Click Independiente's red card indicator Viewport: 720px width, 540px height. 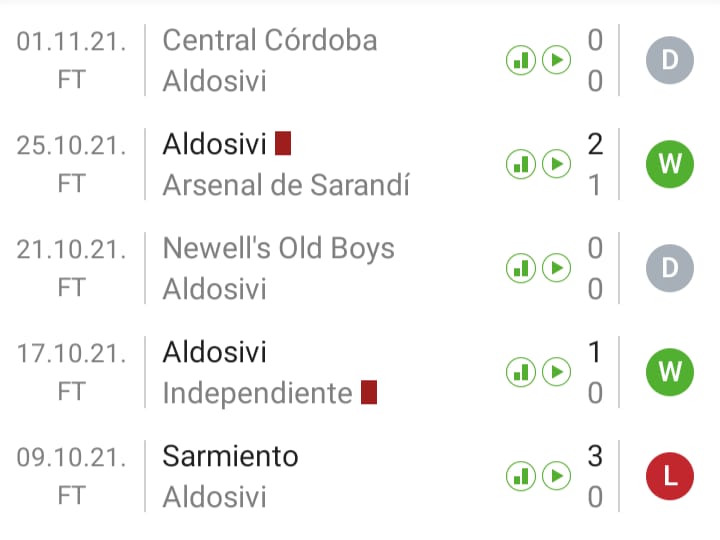point(369,393)
